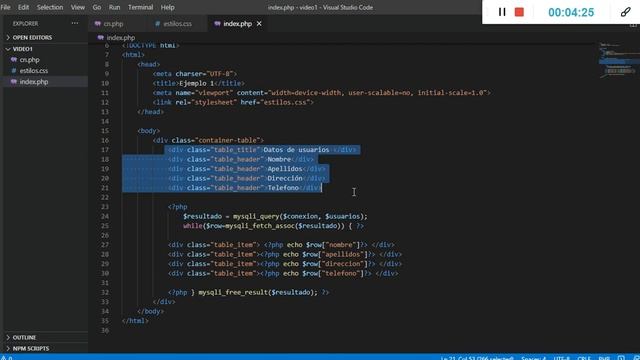Switch to the estilos.css tab
The image size is (640, 360).
click(177, 24)
